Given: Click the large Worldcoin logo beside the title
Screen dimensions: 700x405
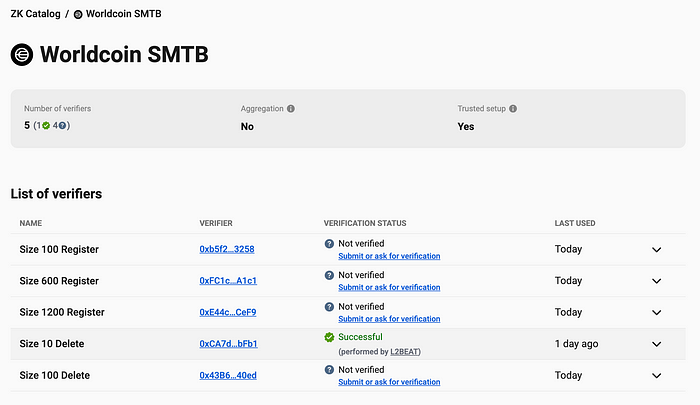Looking at the screenshot, I should click(22, 54).
